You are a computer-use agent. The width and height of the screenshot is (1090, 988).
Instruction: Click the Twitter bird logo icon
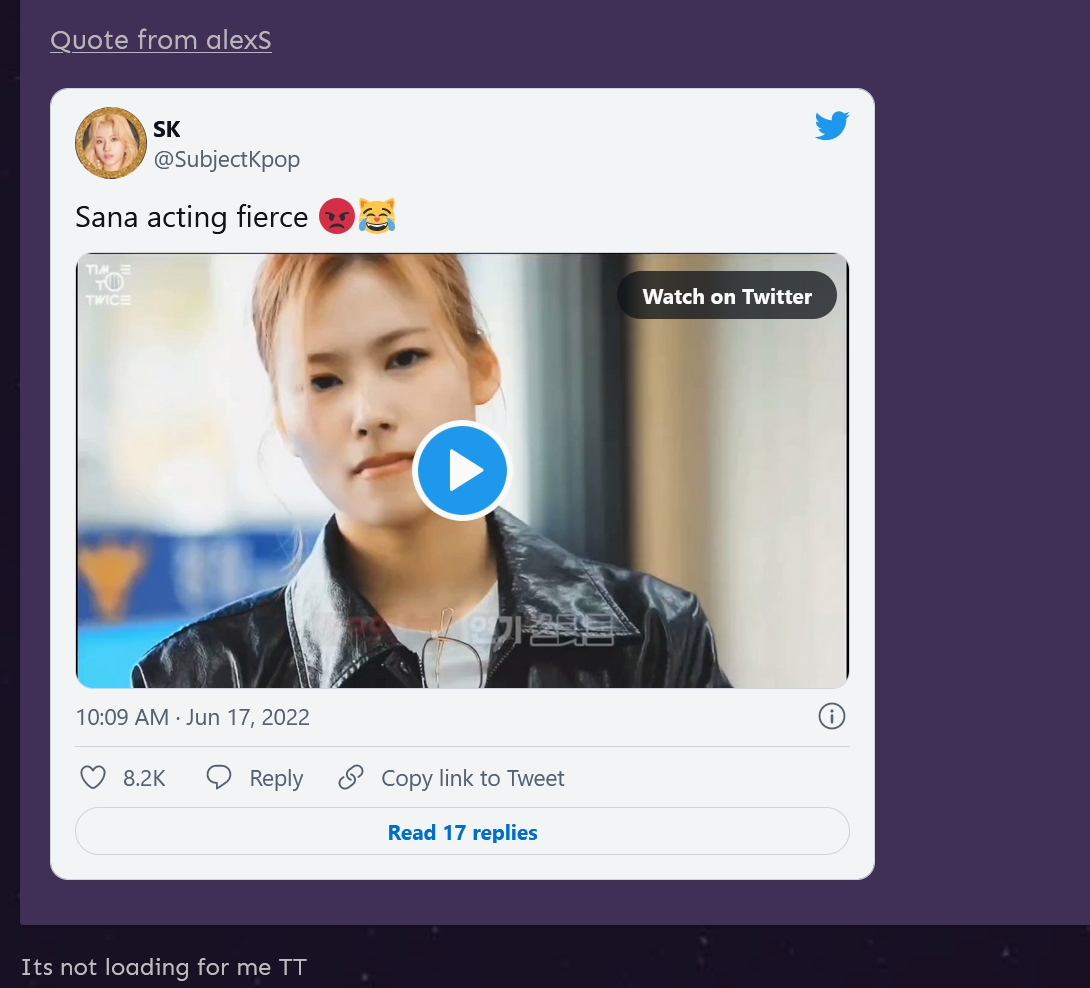[831, 126]
